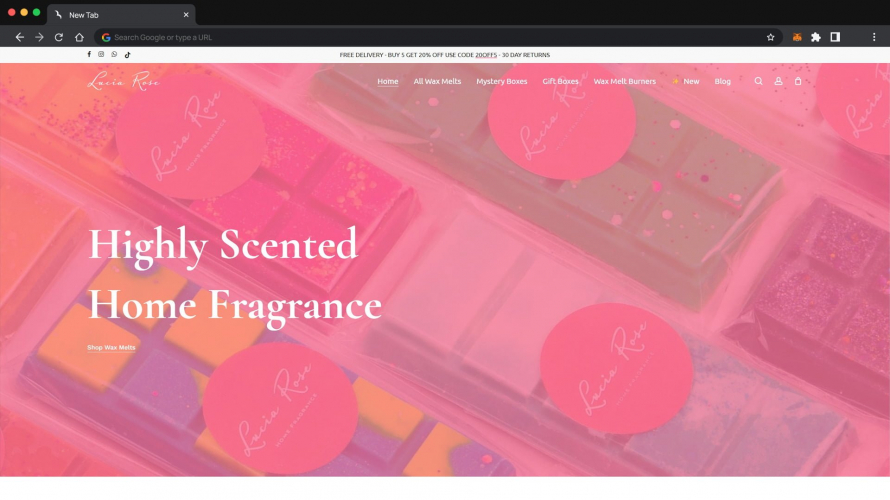Open the Chrome three-dot menu
The height and width of the screenshot is (500, 890).
click(x=874, y=37)
